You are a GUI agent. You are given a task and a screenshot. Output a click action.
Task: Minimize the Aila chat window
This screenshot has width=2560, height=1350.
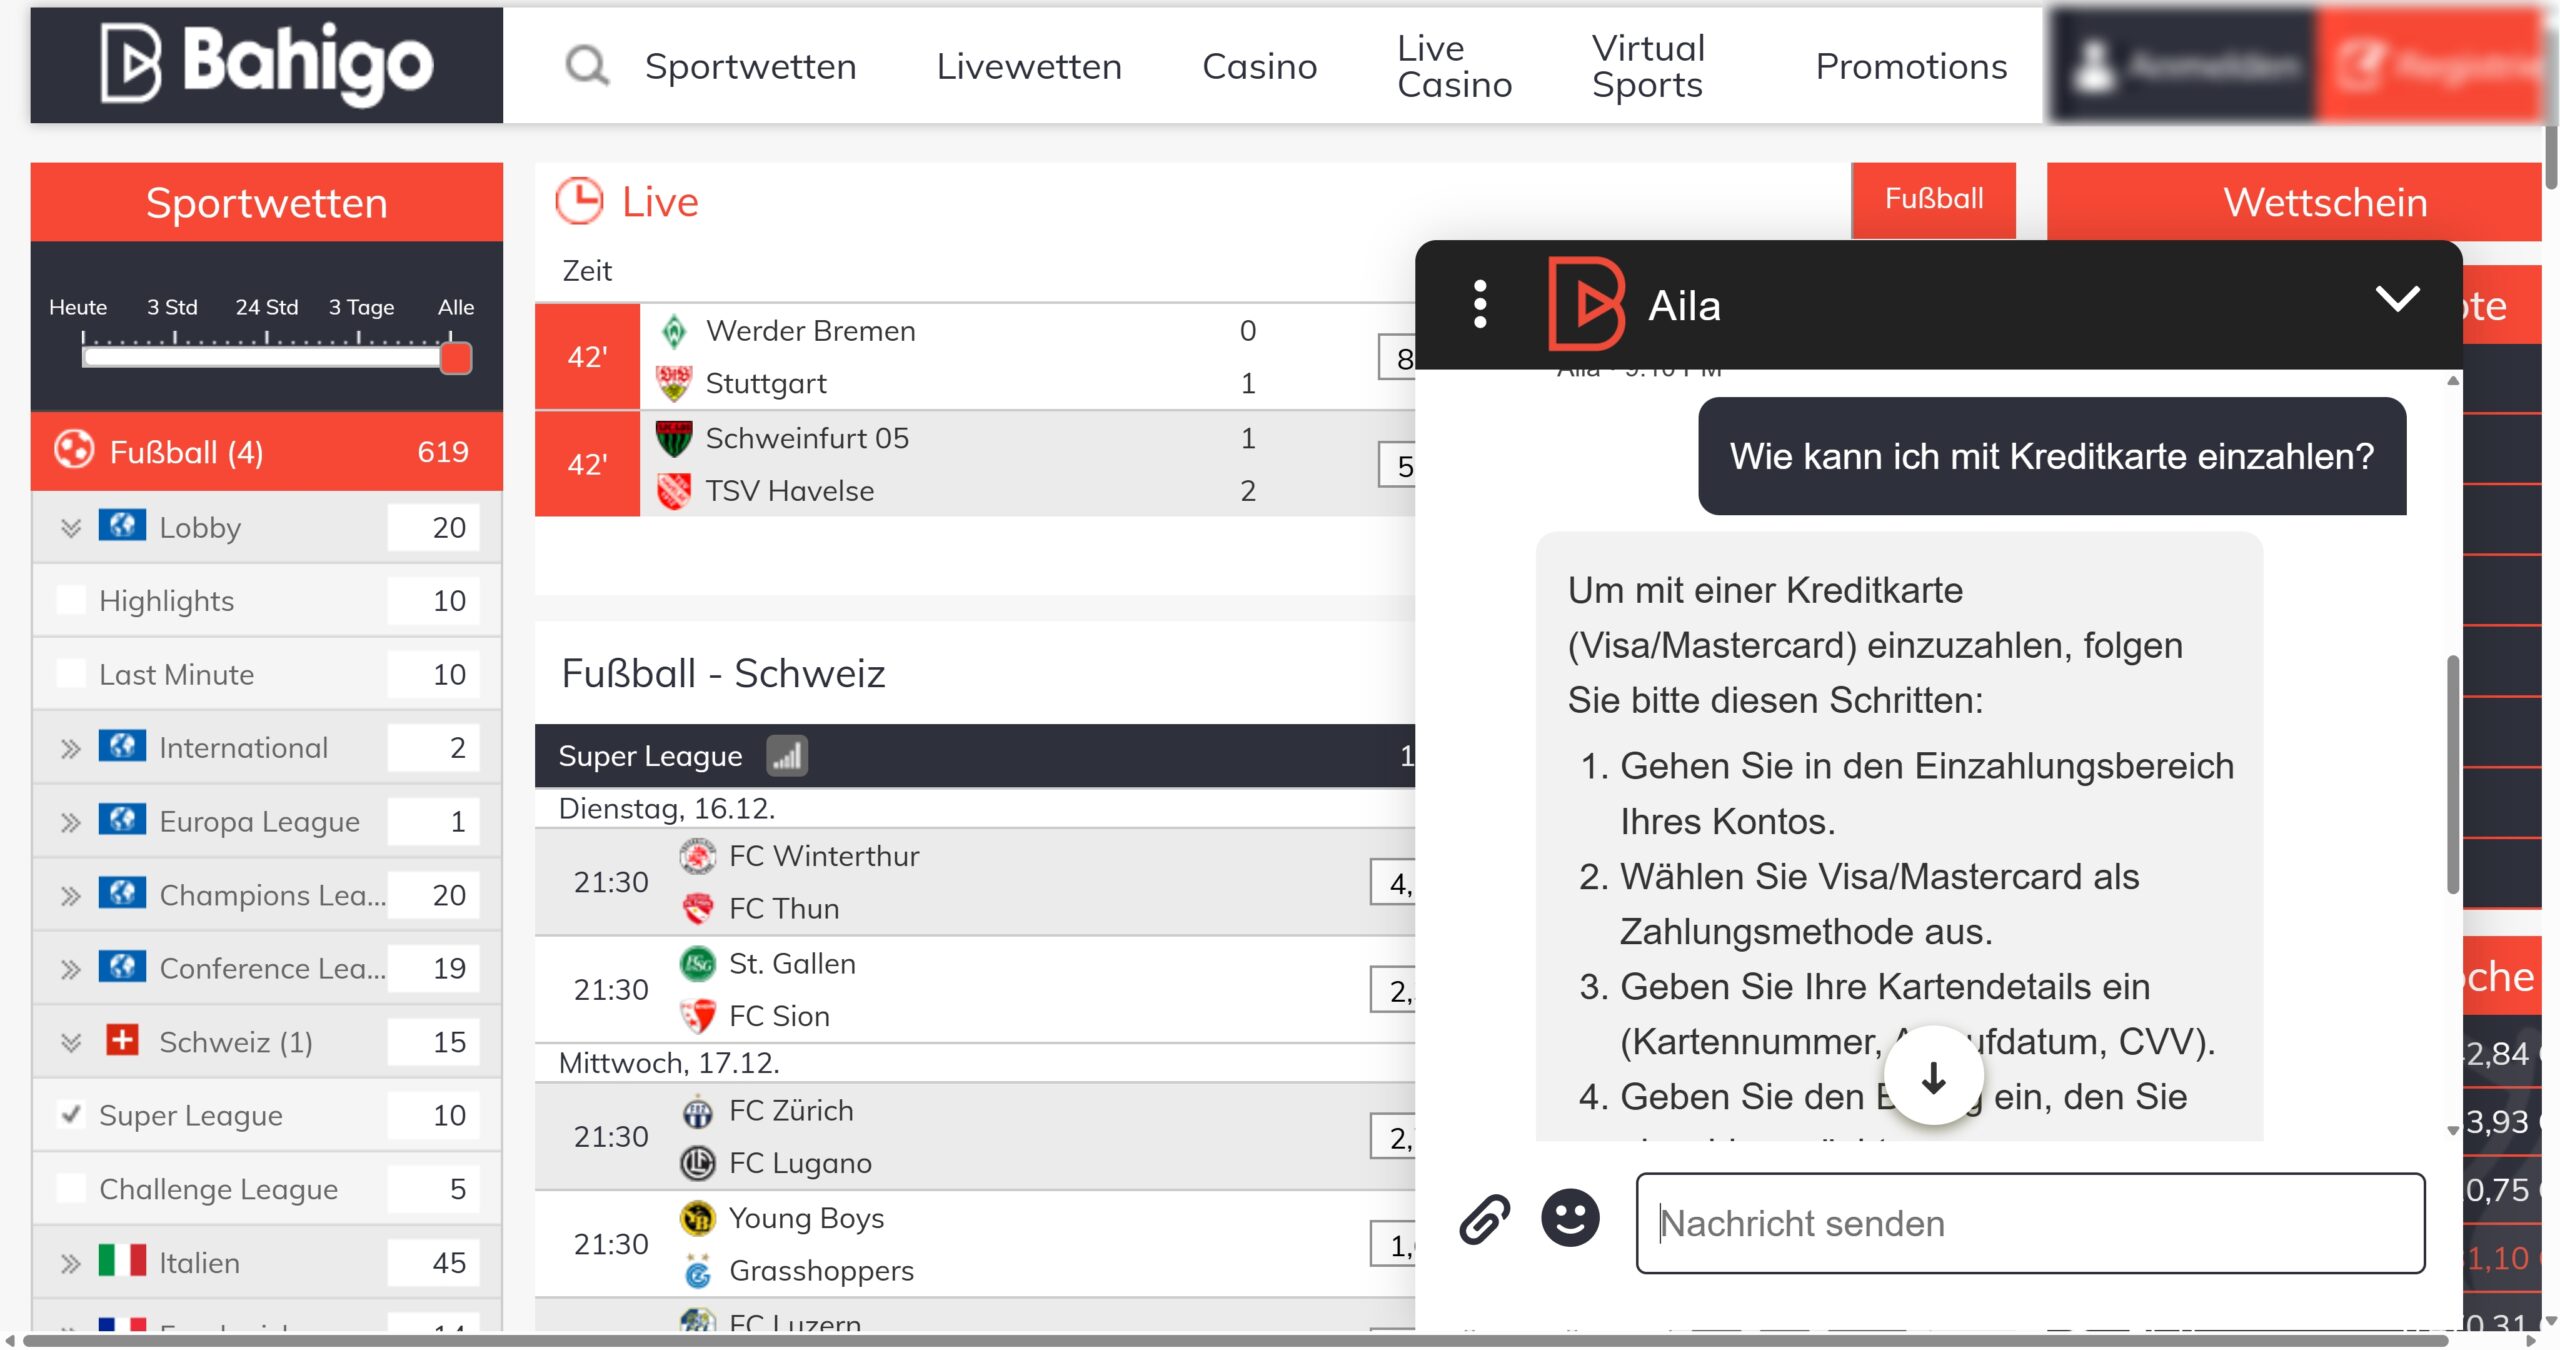point(2397,299)
